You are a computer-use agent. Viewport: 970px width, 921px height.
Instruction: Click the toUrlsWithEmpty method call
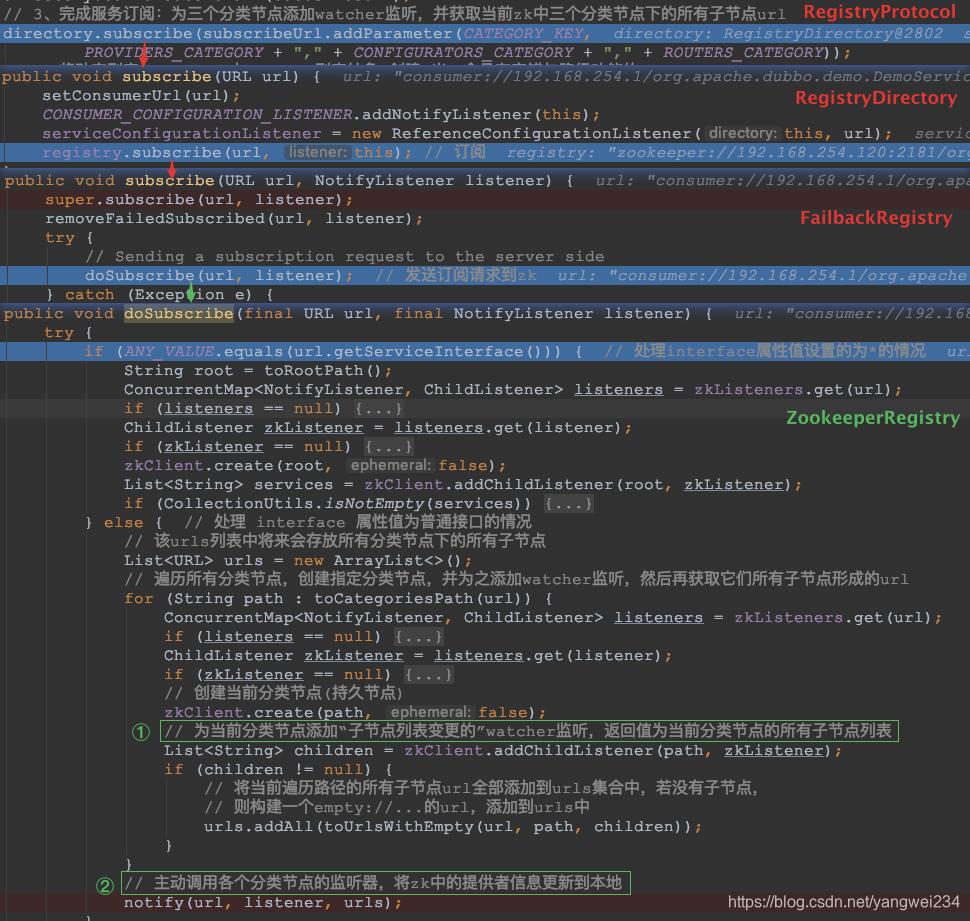(x=400, y=826)
